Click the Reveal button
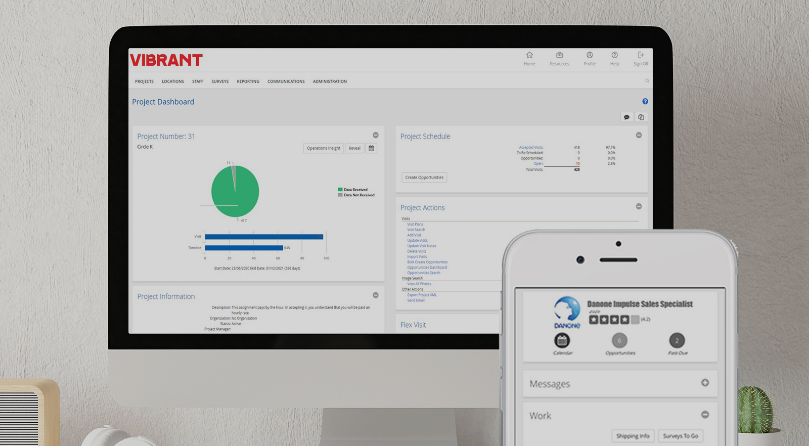Viewport: 809px width, 446px height. click(354, 148)
